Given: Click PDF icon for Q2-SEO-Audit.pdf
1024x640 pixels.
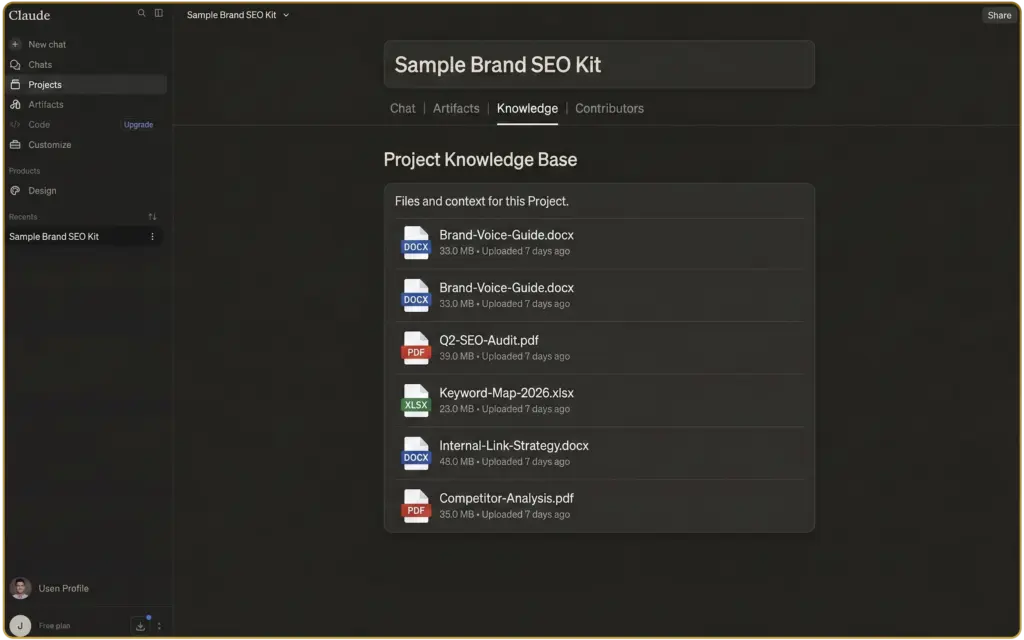Looking at the screenshot, I should [415, 347].
